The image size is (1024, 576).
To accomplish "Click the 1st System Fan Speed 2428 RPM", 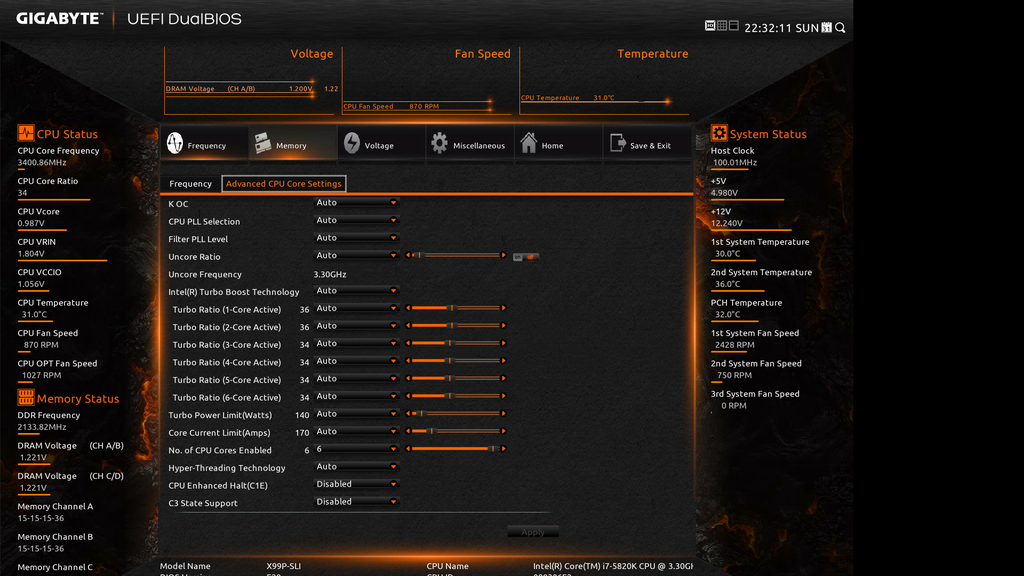I will [734, 345].
